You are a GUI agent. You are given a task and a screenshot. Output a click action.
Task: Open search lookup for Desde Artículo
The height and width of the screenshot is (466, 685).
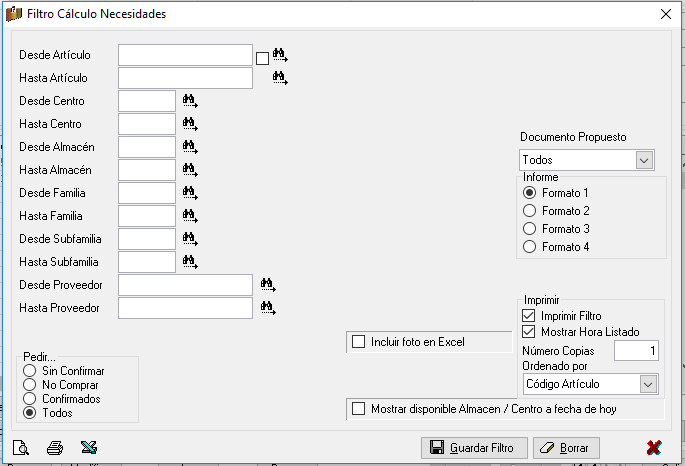(x=280, y=55)
